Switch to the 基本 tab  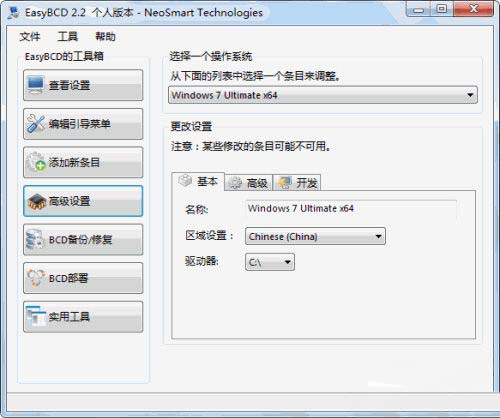tap(198, 182)
